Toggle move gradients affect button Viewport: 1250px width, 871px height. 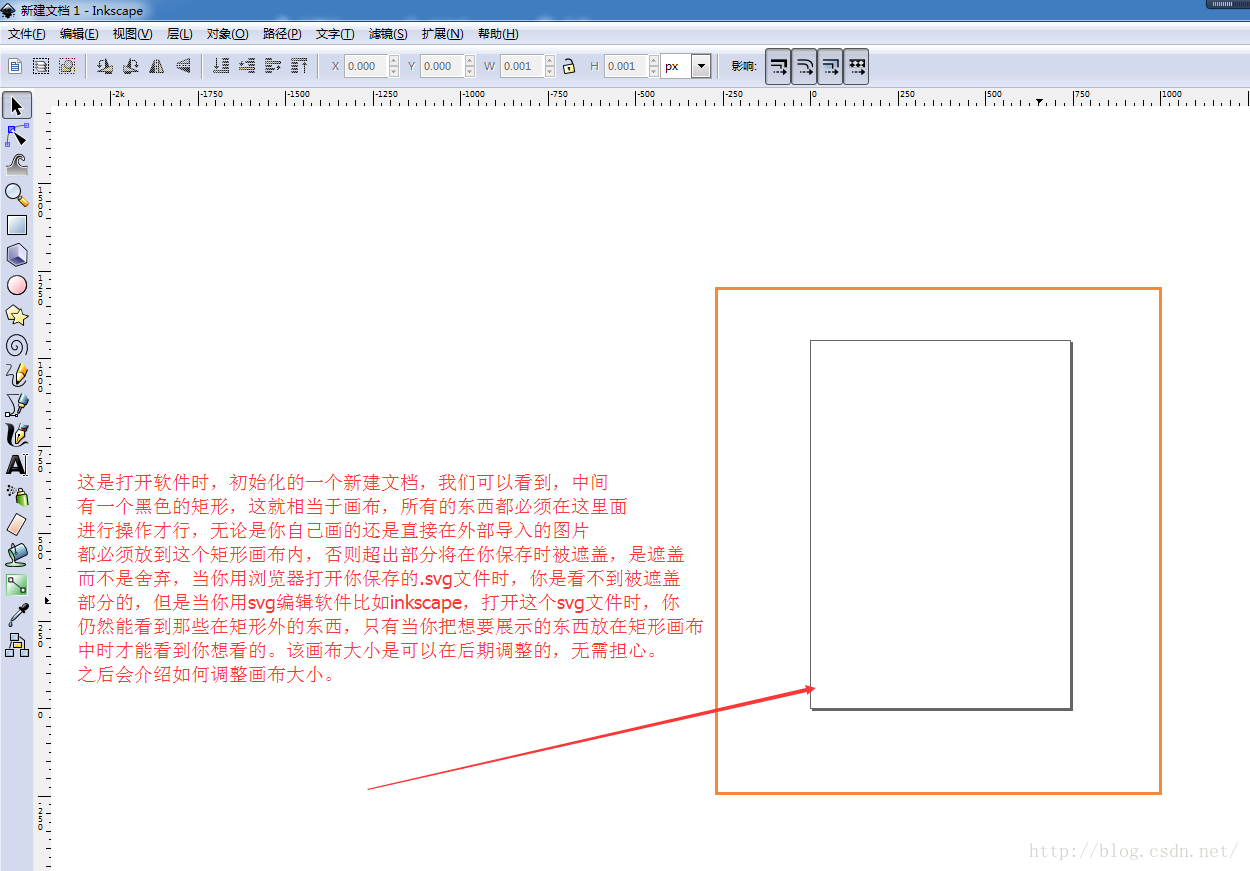tap(830, 67)
